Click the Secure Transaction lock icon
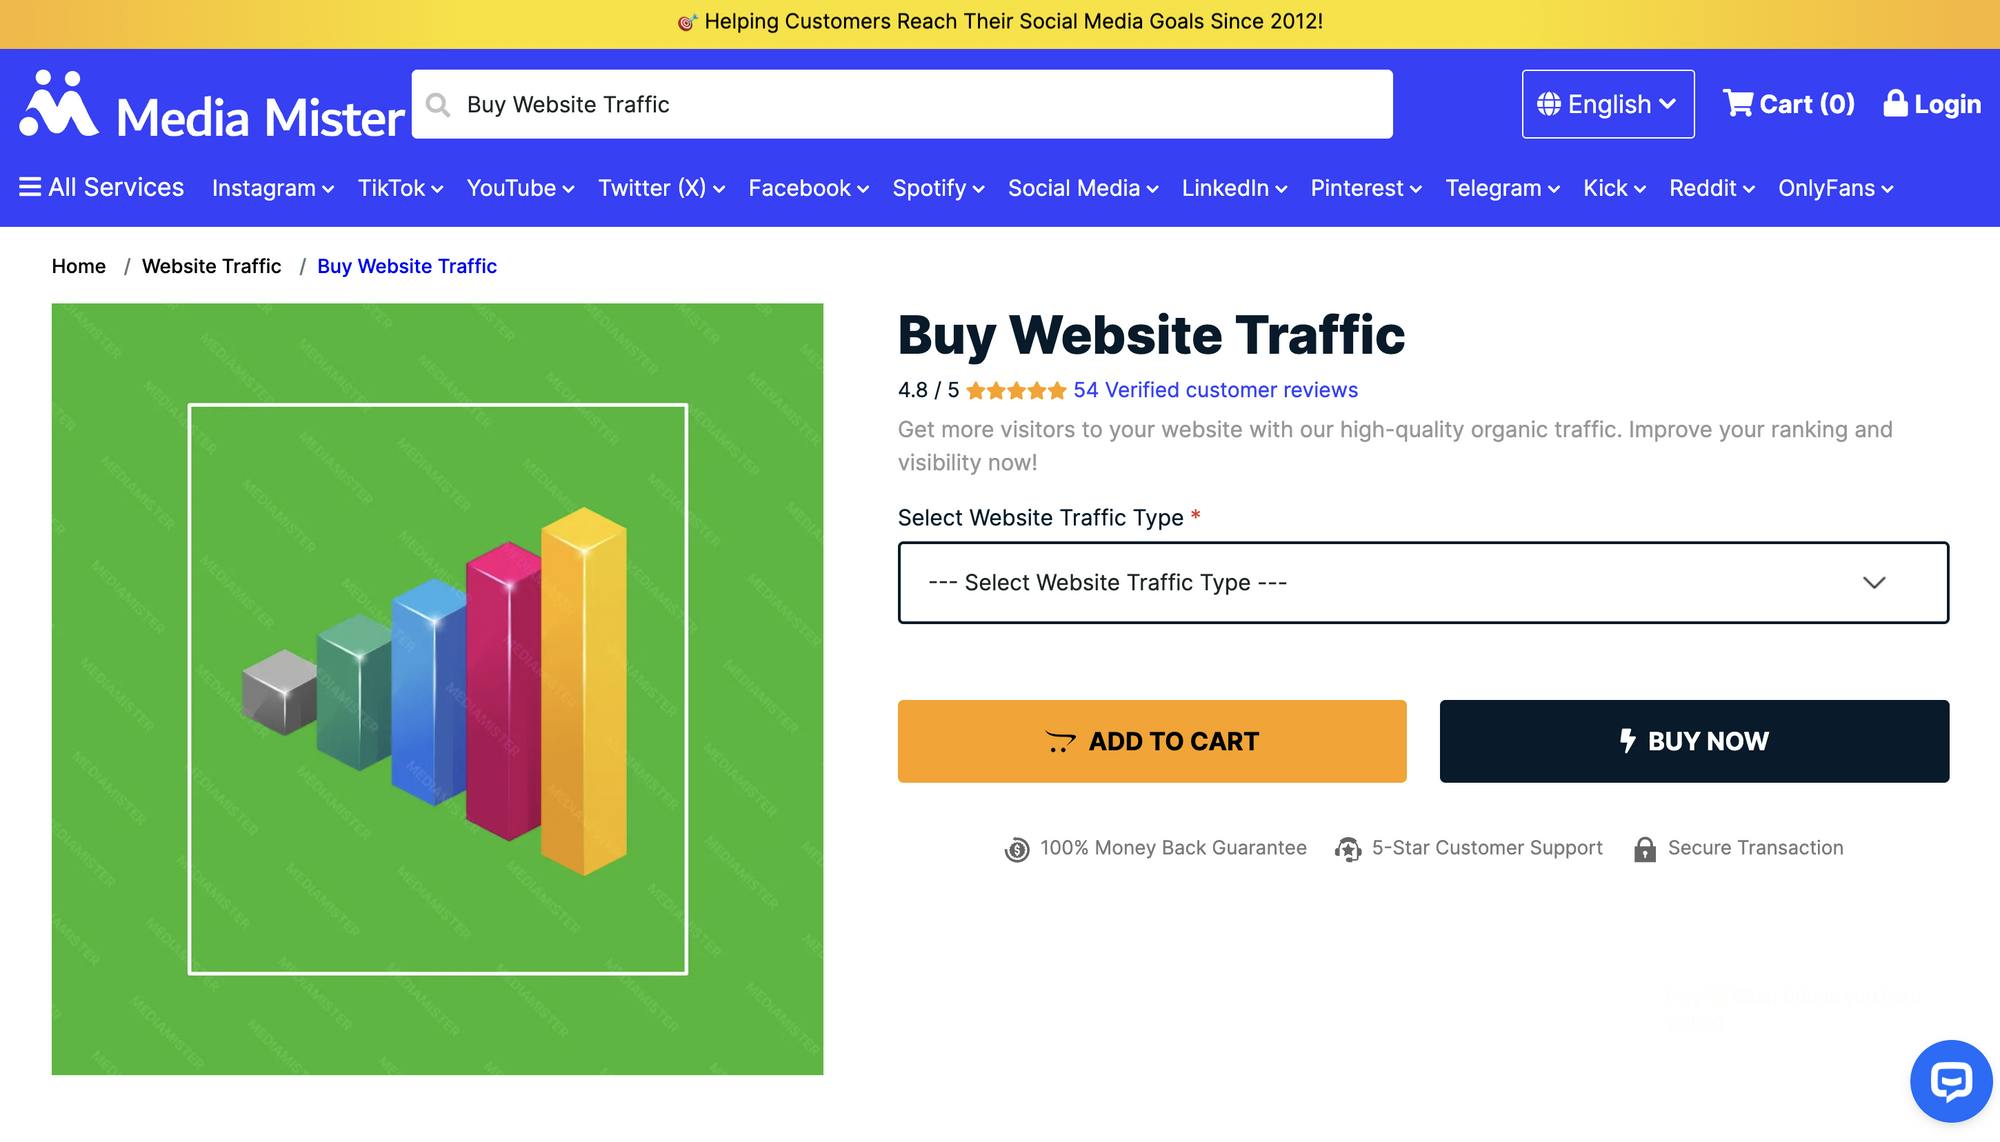 pyautogui.click(x=1645, y=848)
